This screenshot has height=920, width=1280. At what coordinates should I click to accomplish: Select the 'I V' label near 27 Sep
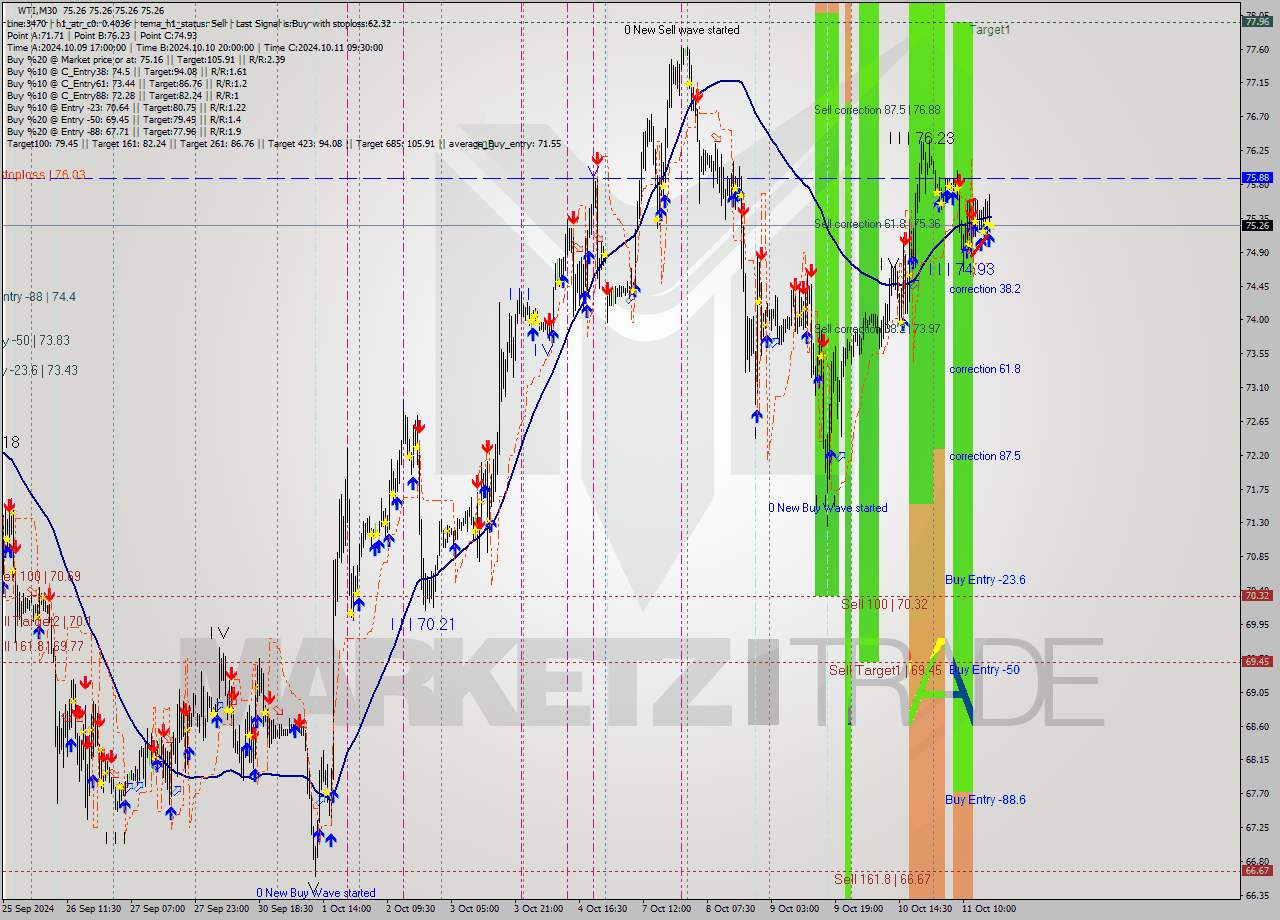point(220,633)
